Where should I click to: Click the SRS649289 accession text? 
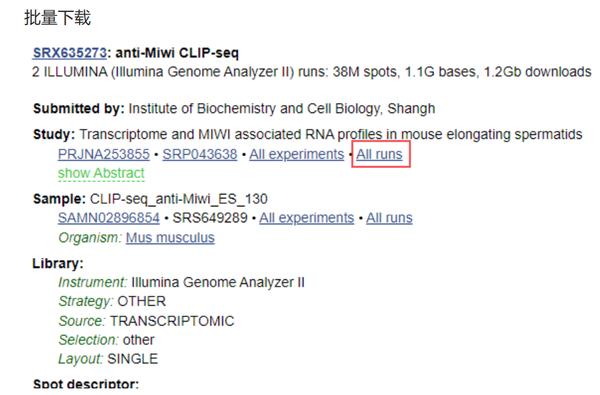click(x=210, y=218)
